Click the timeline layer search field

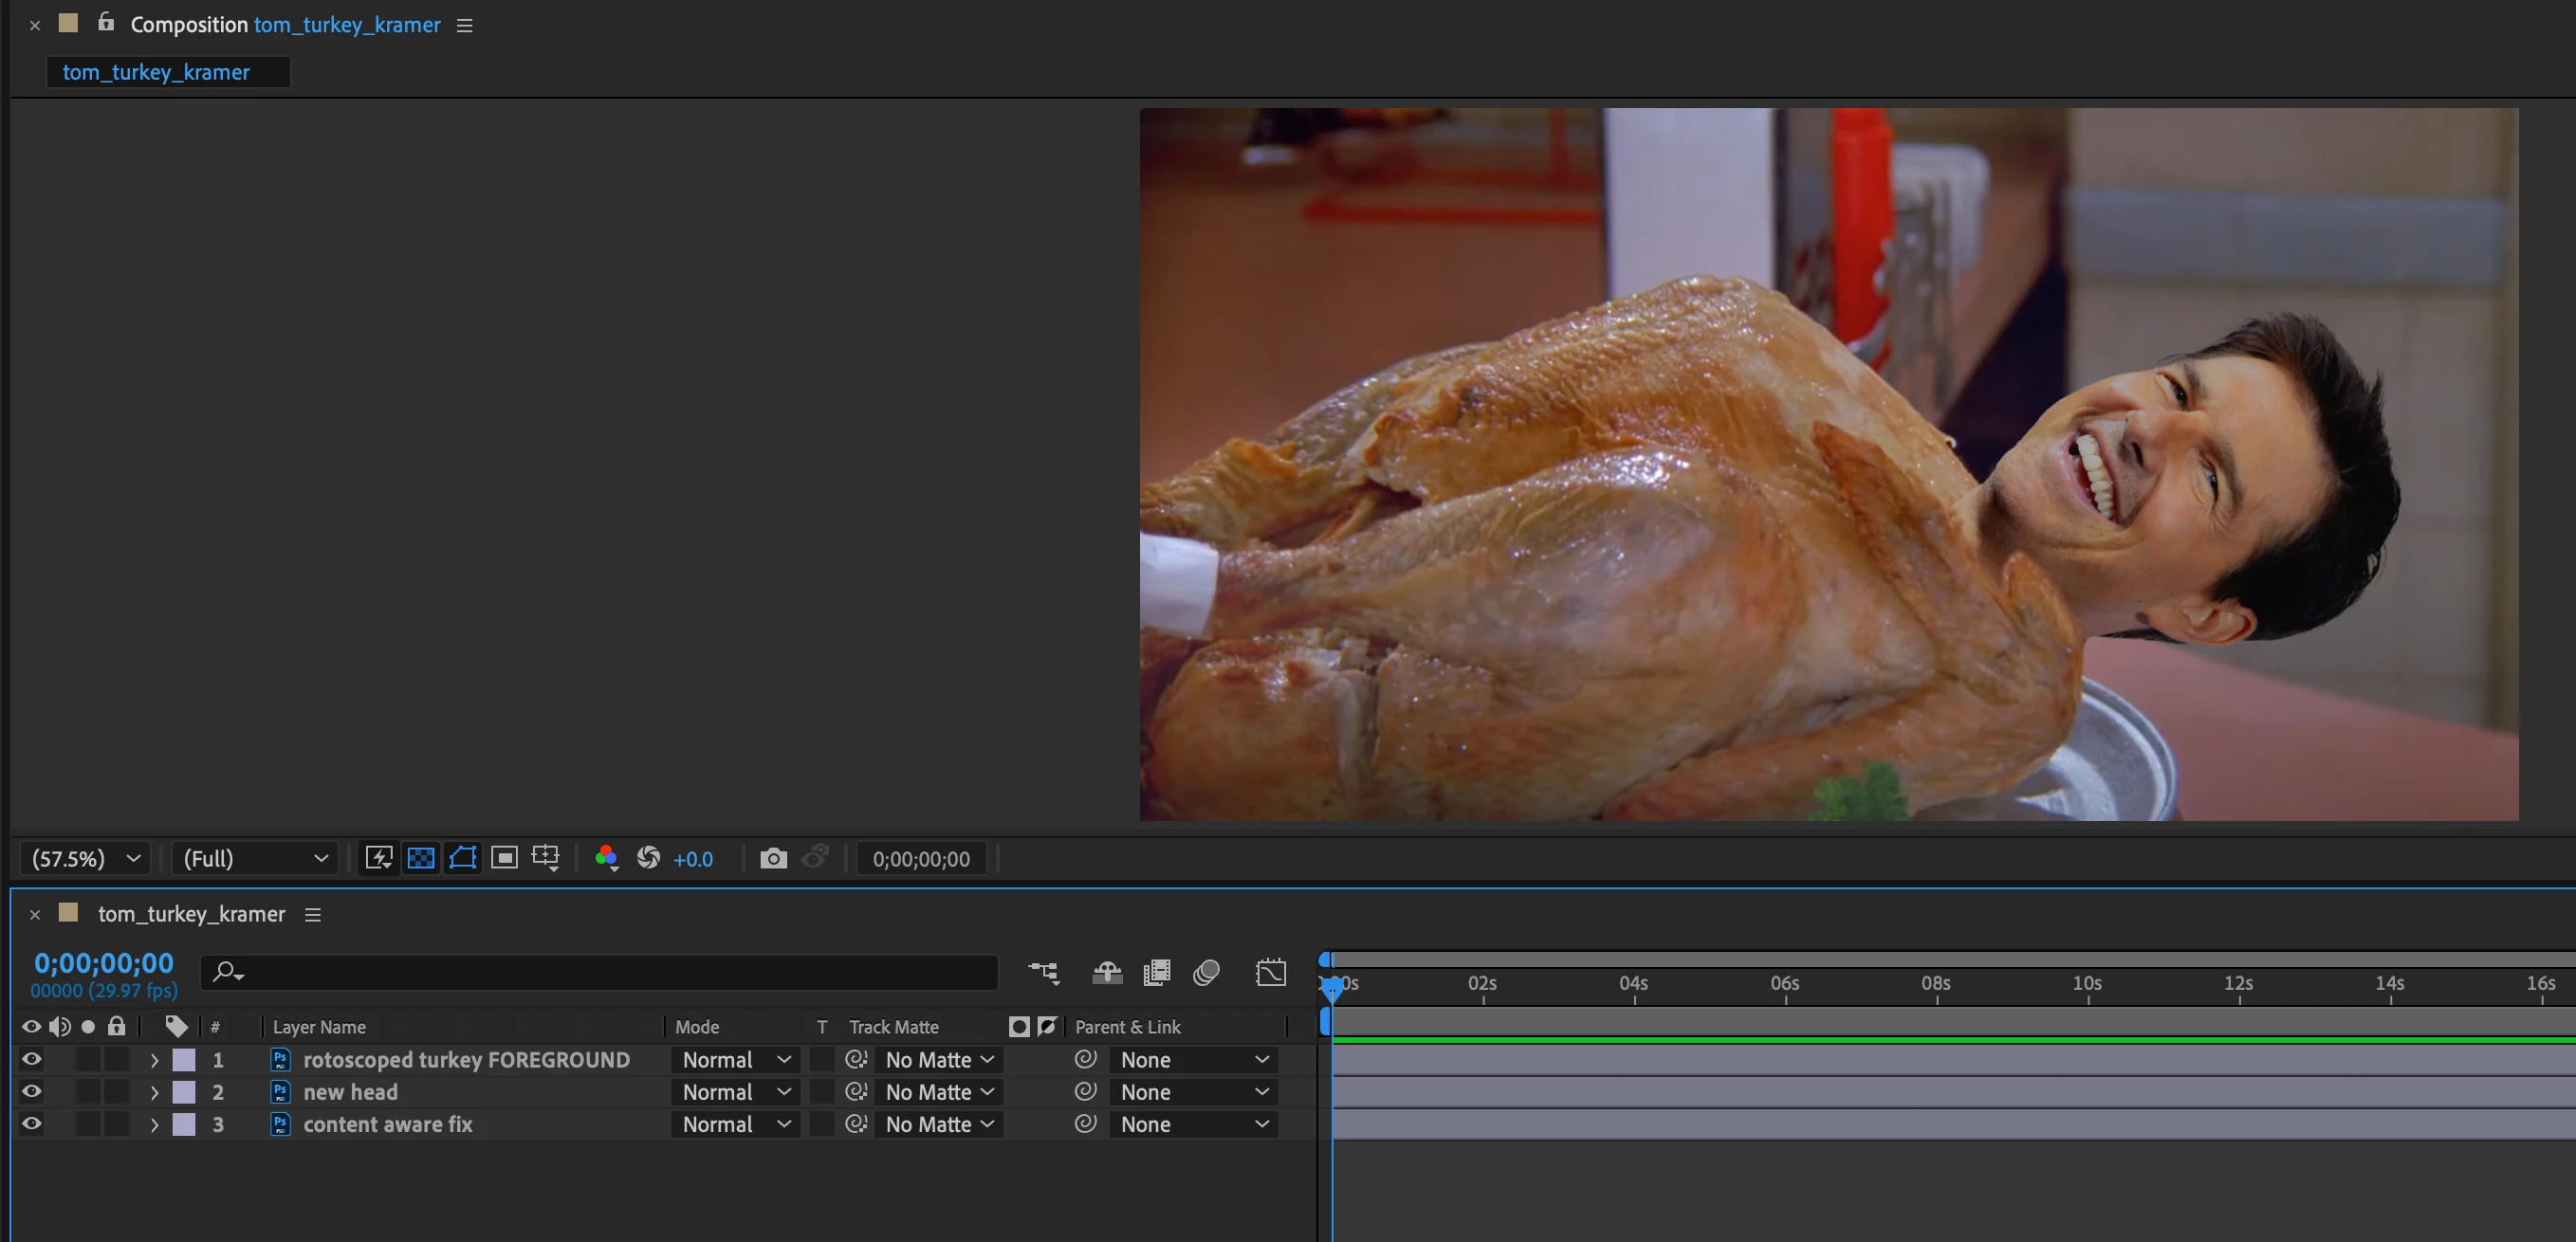click(600, 972)
